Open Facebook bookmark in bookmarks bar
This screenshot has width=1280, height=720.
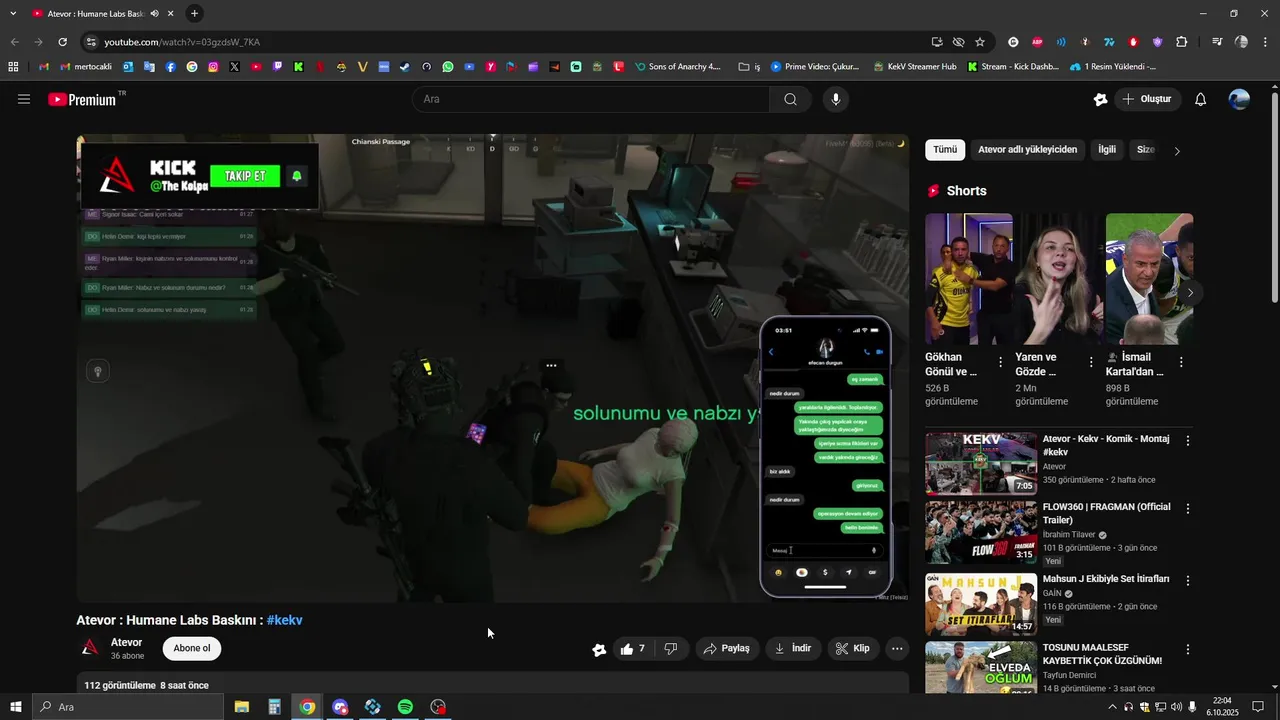(x=171, y=67)
